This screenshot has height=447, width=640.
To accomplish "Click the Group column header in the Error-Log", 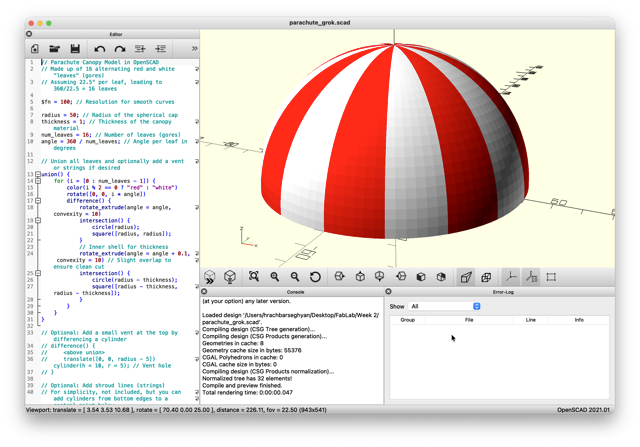I will click(x=408, y=320).
